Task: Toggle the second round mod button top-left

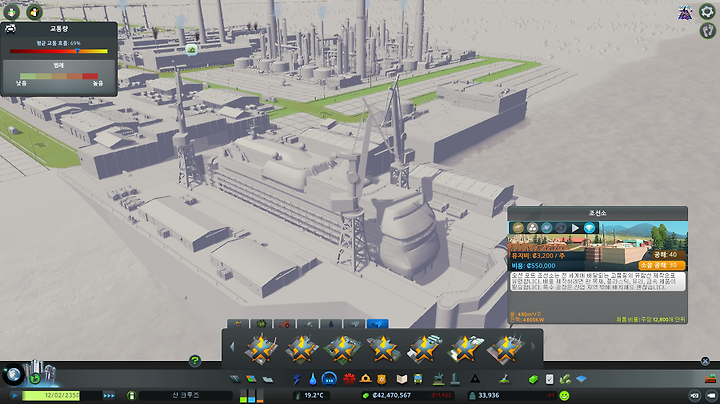Action: click(34, 12)
